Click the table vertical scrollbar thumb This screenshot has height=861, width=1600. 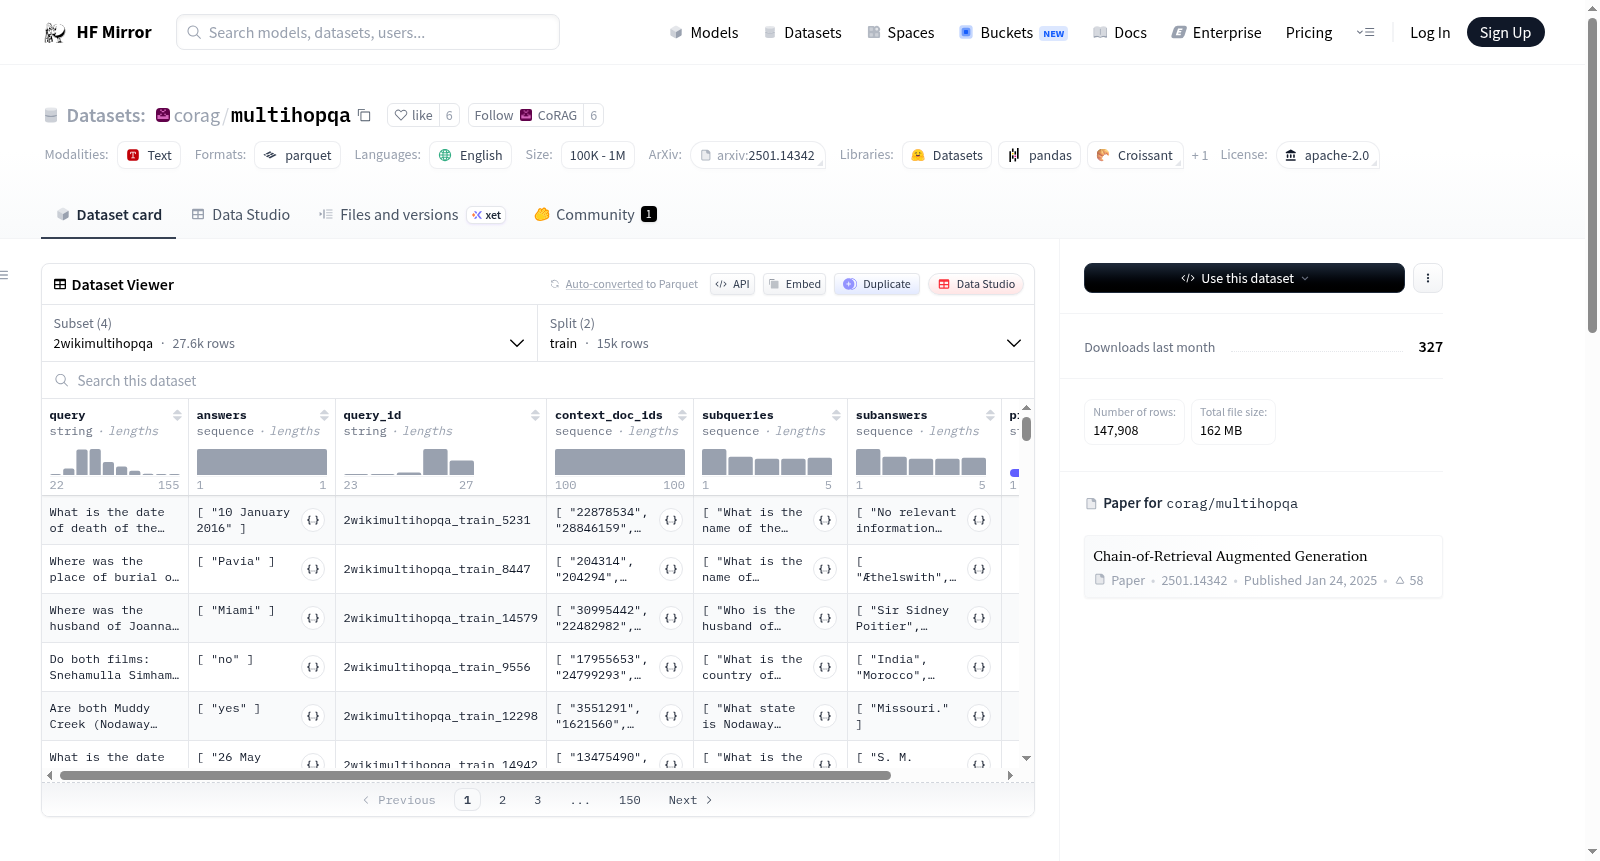point(1027,428)
